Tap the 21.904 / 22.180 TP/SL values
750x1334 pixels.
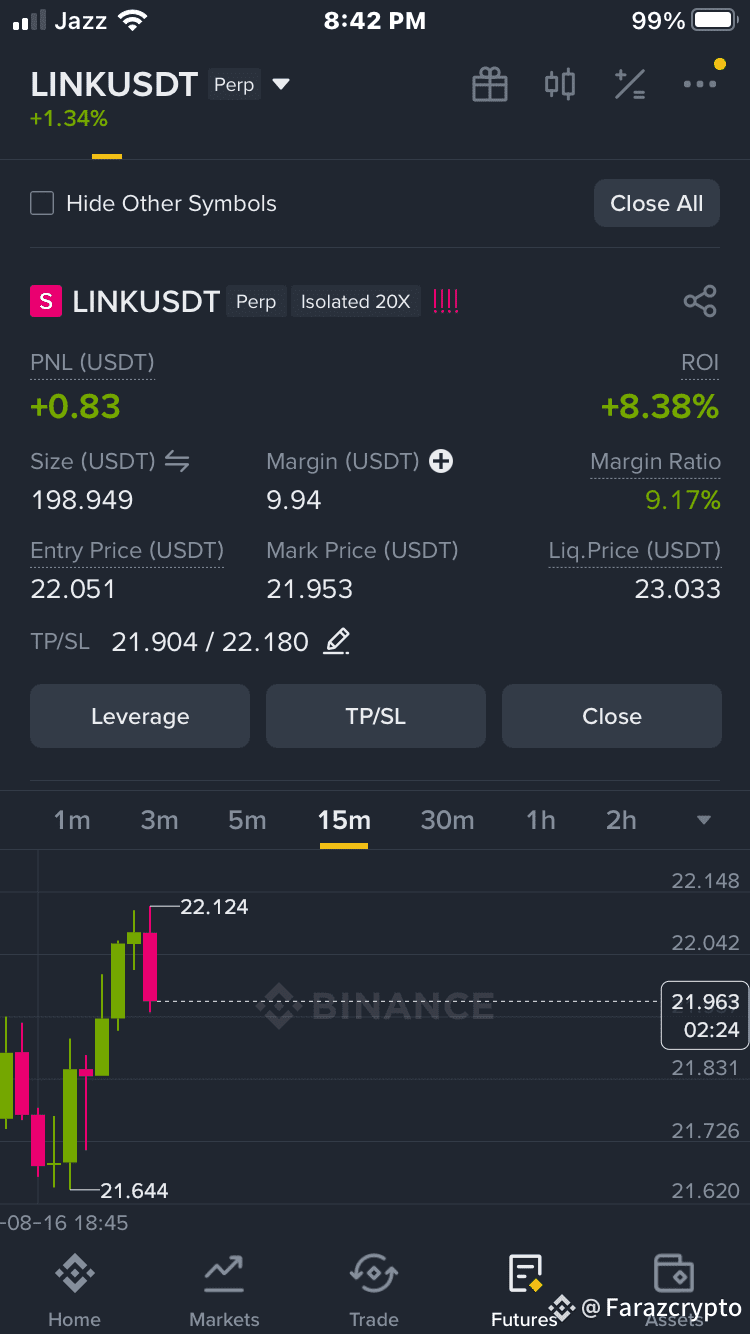pyautogui.click(x=210, y=641)
